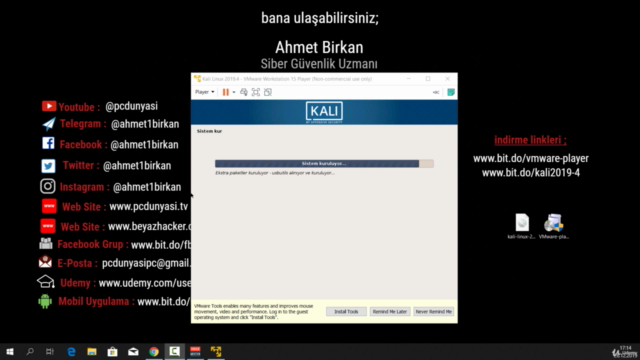Click the KALI logo banner

(324, 112)
